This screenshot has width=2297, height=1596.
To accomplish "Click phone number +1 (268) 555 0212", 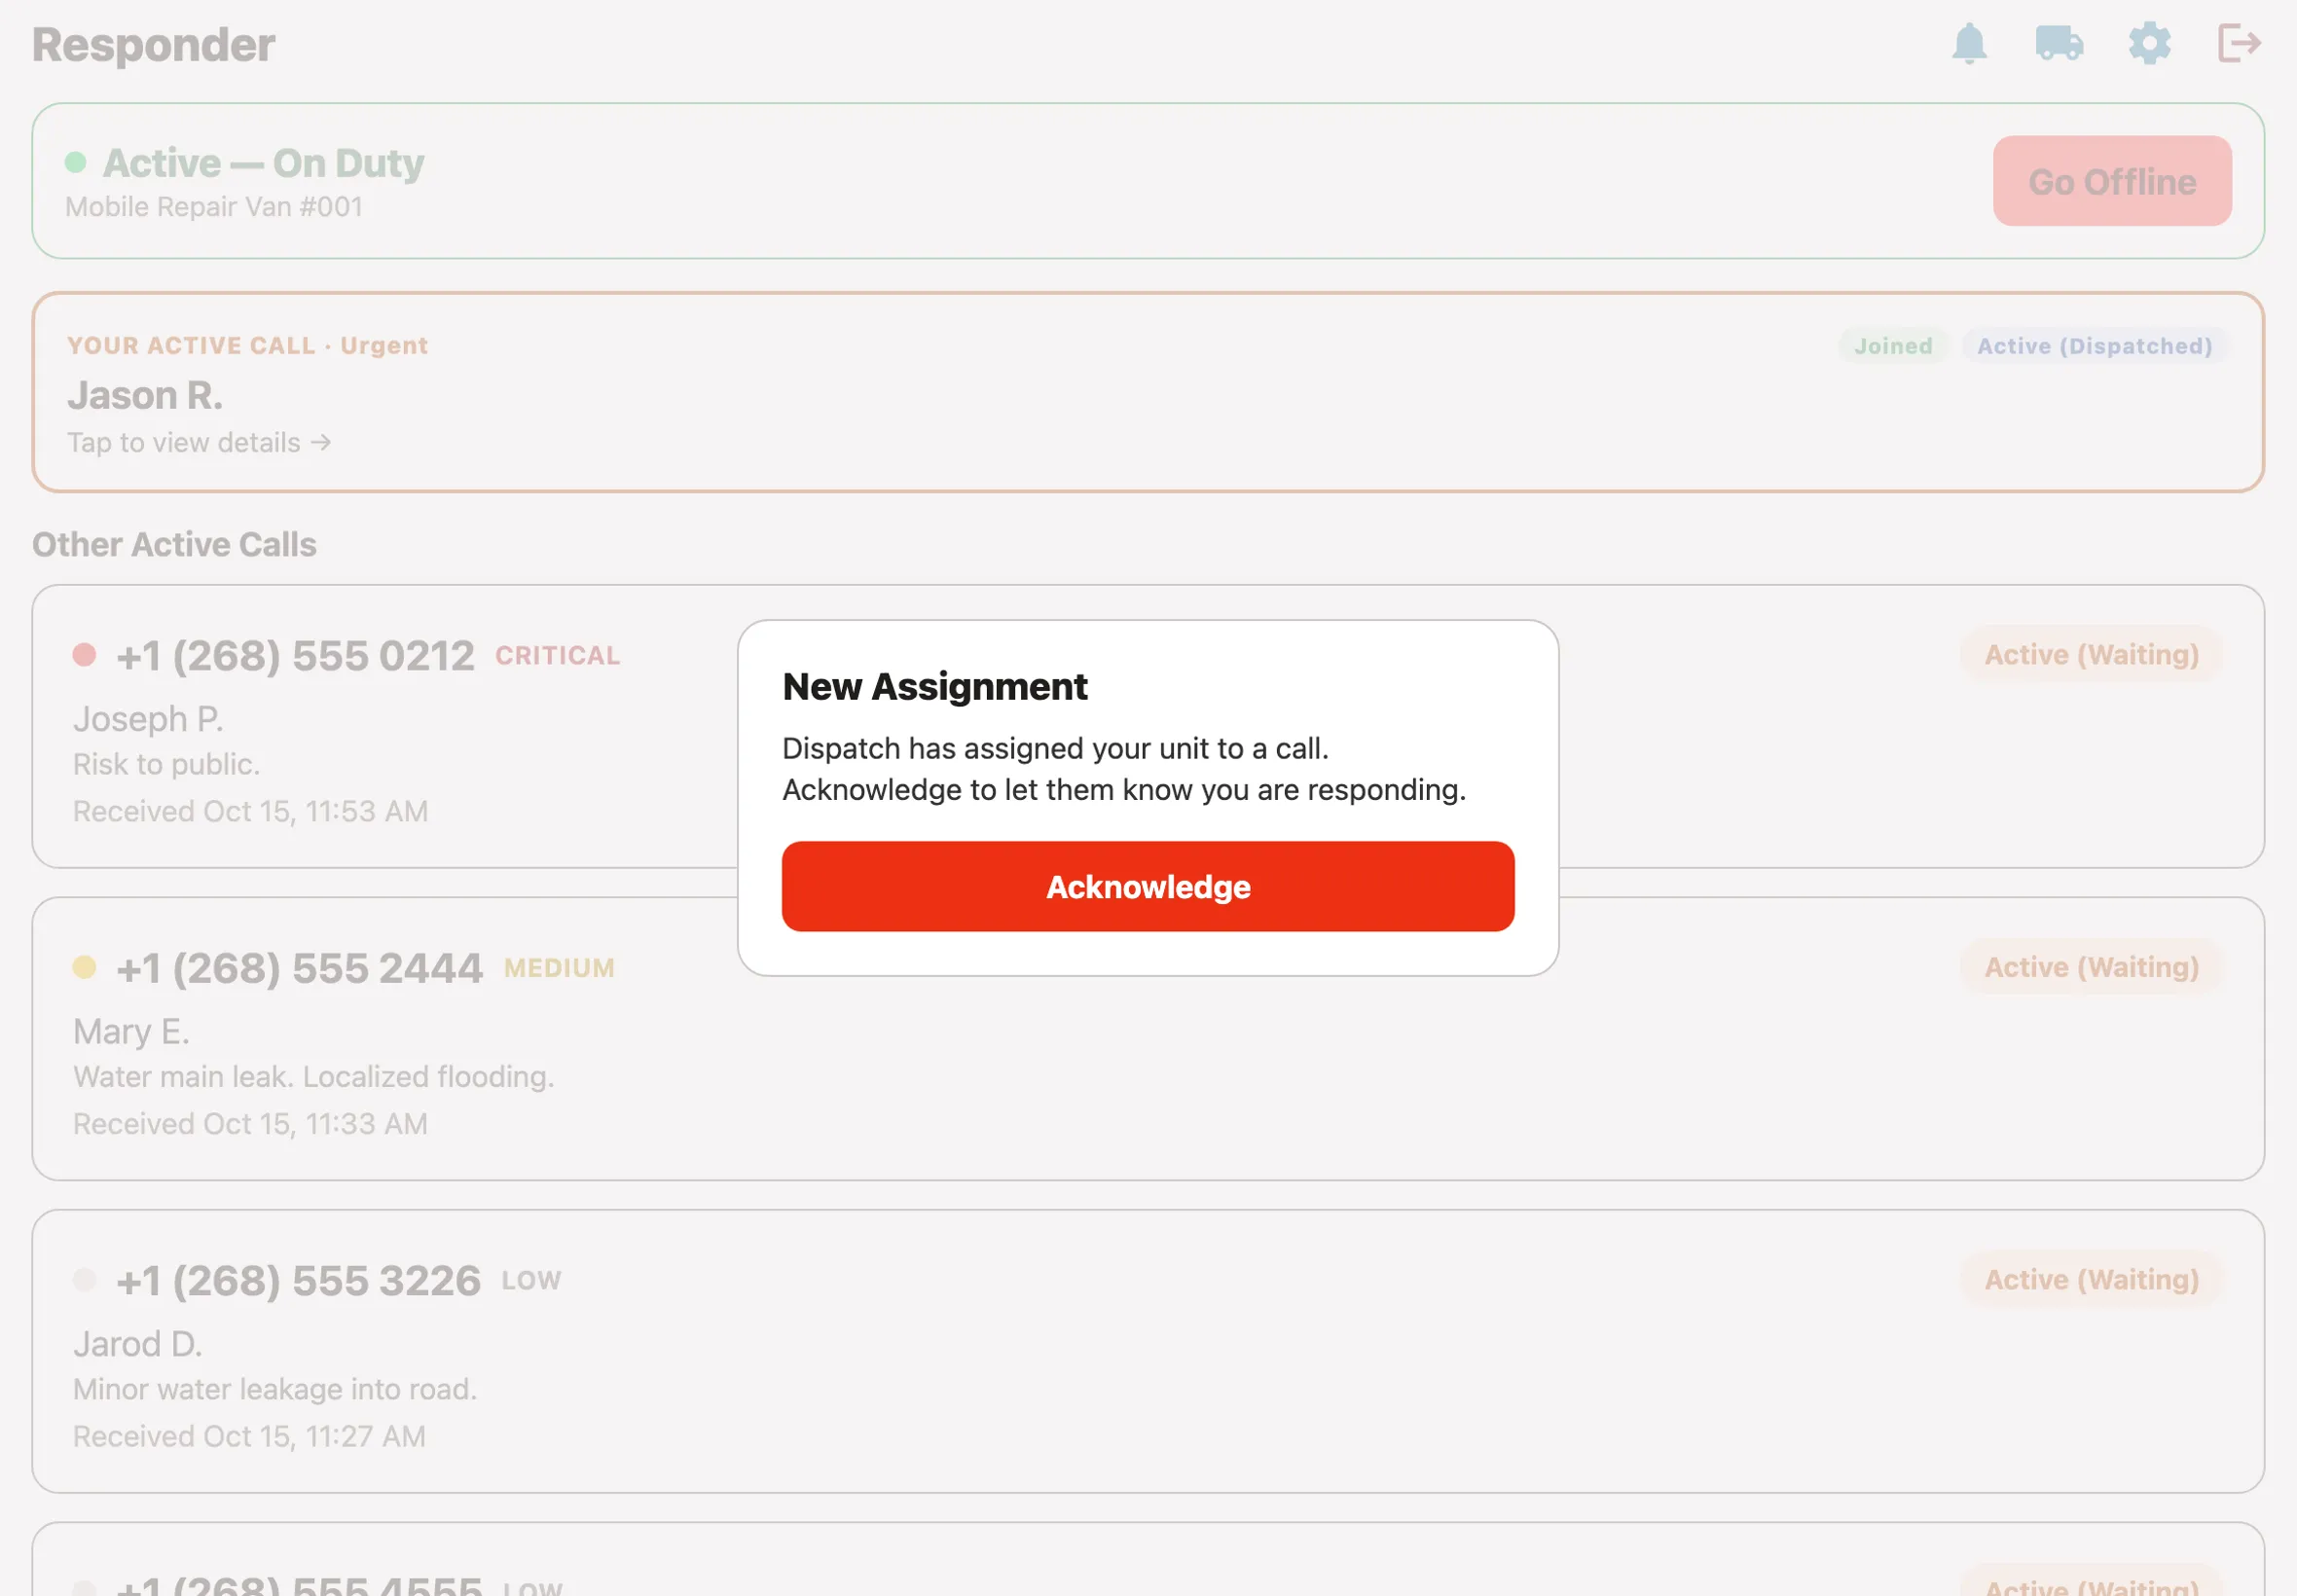I will [x=295, y=656].
